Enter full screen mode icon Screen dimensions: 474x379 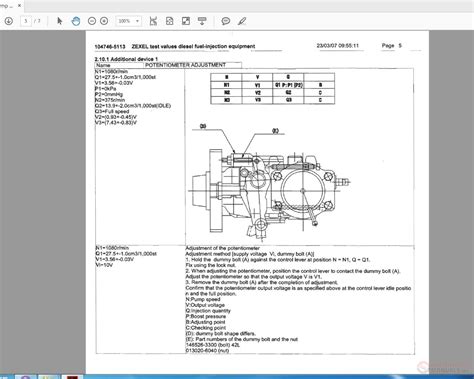186,21
